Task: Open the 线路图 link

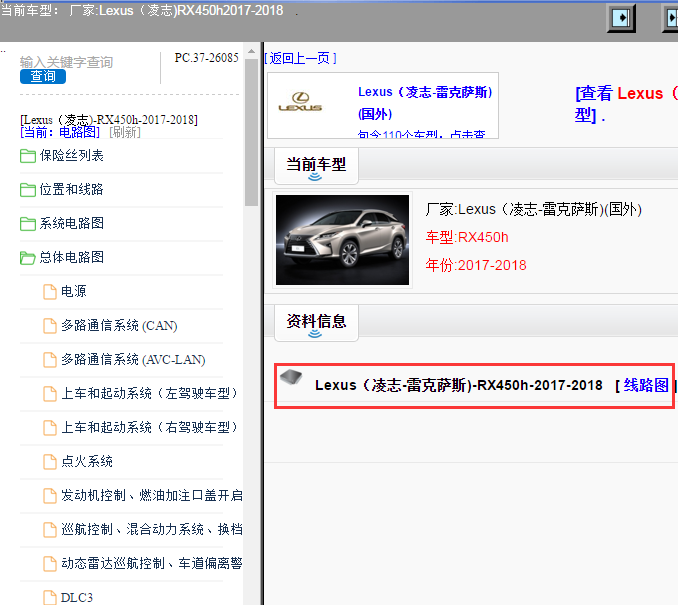Action: pos(646,385)
